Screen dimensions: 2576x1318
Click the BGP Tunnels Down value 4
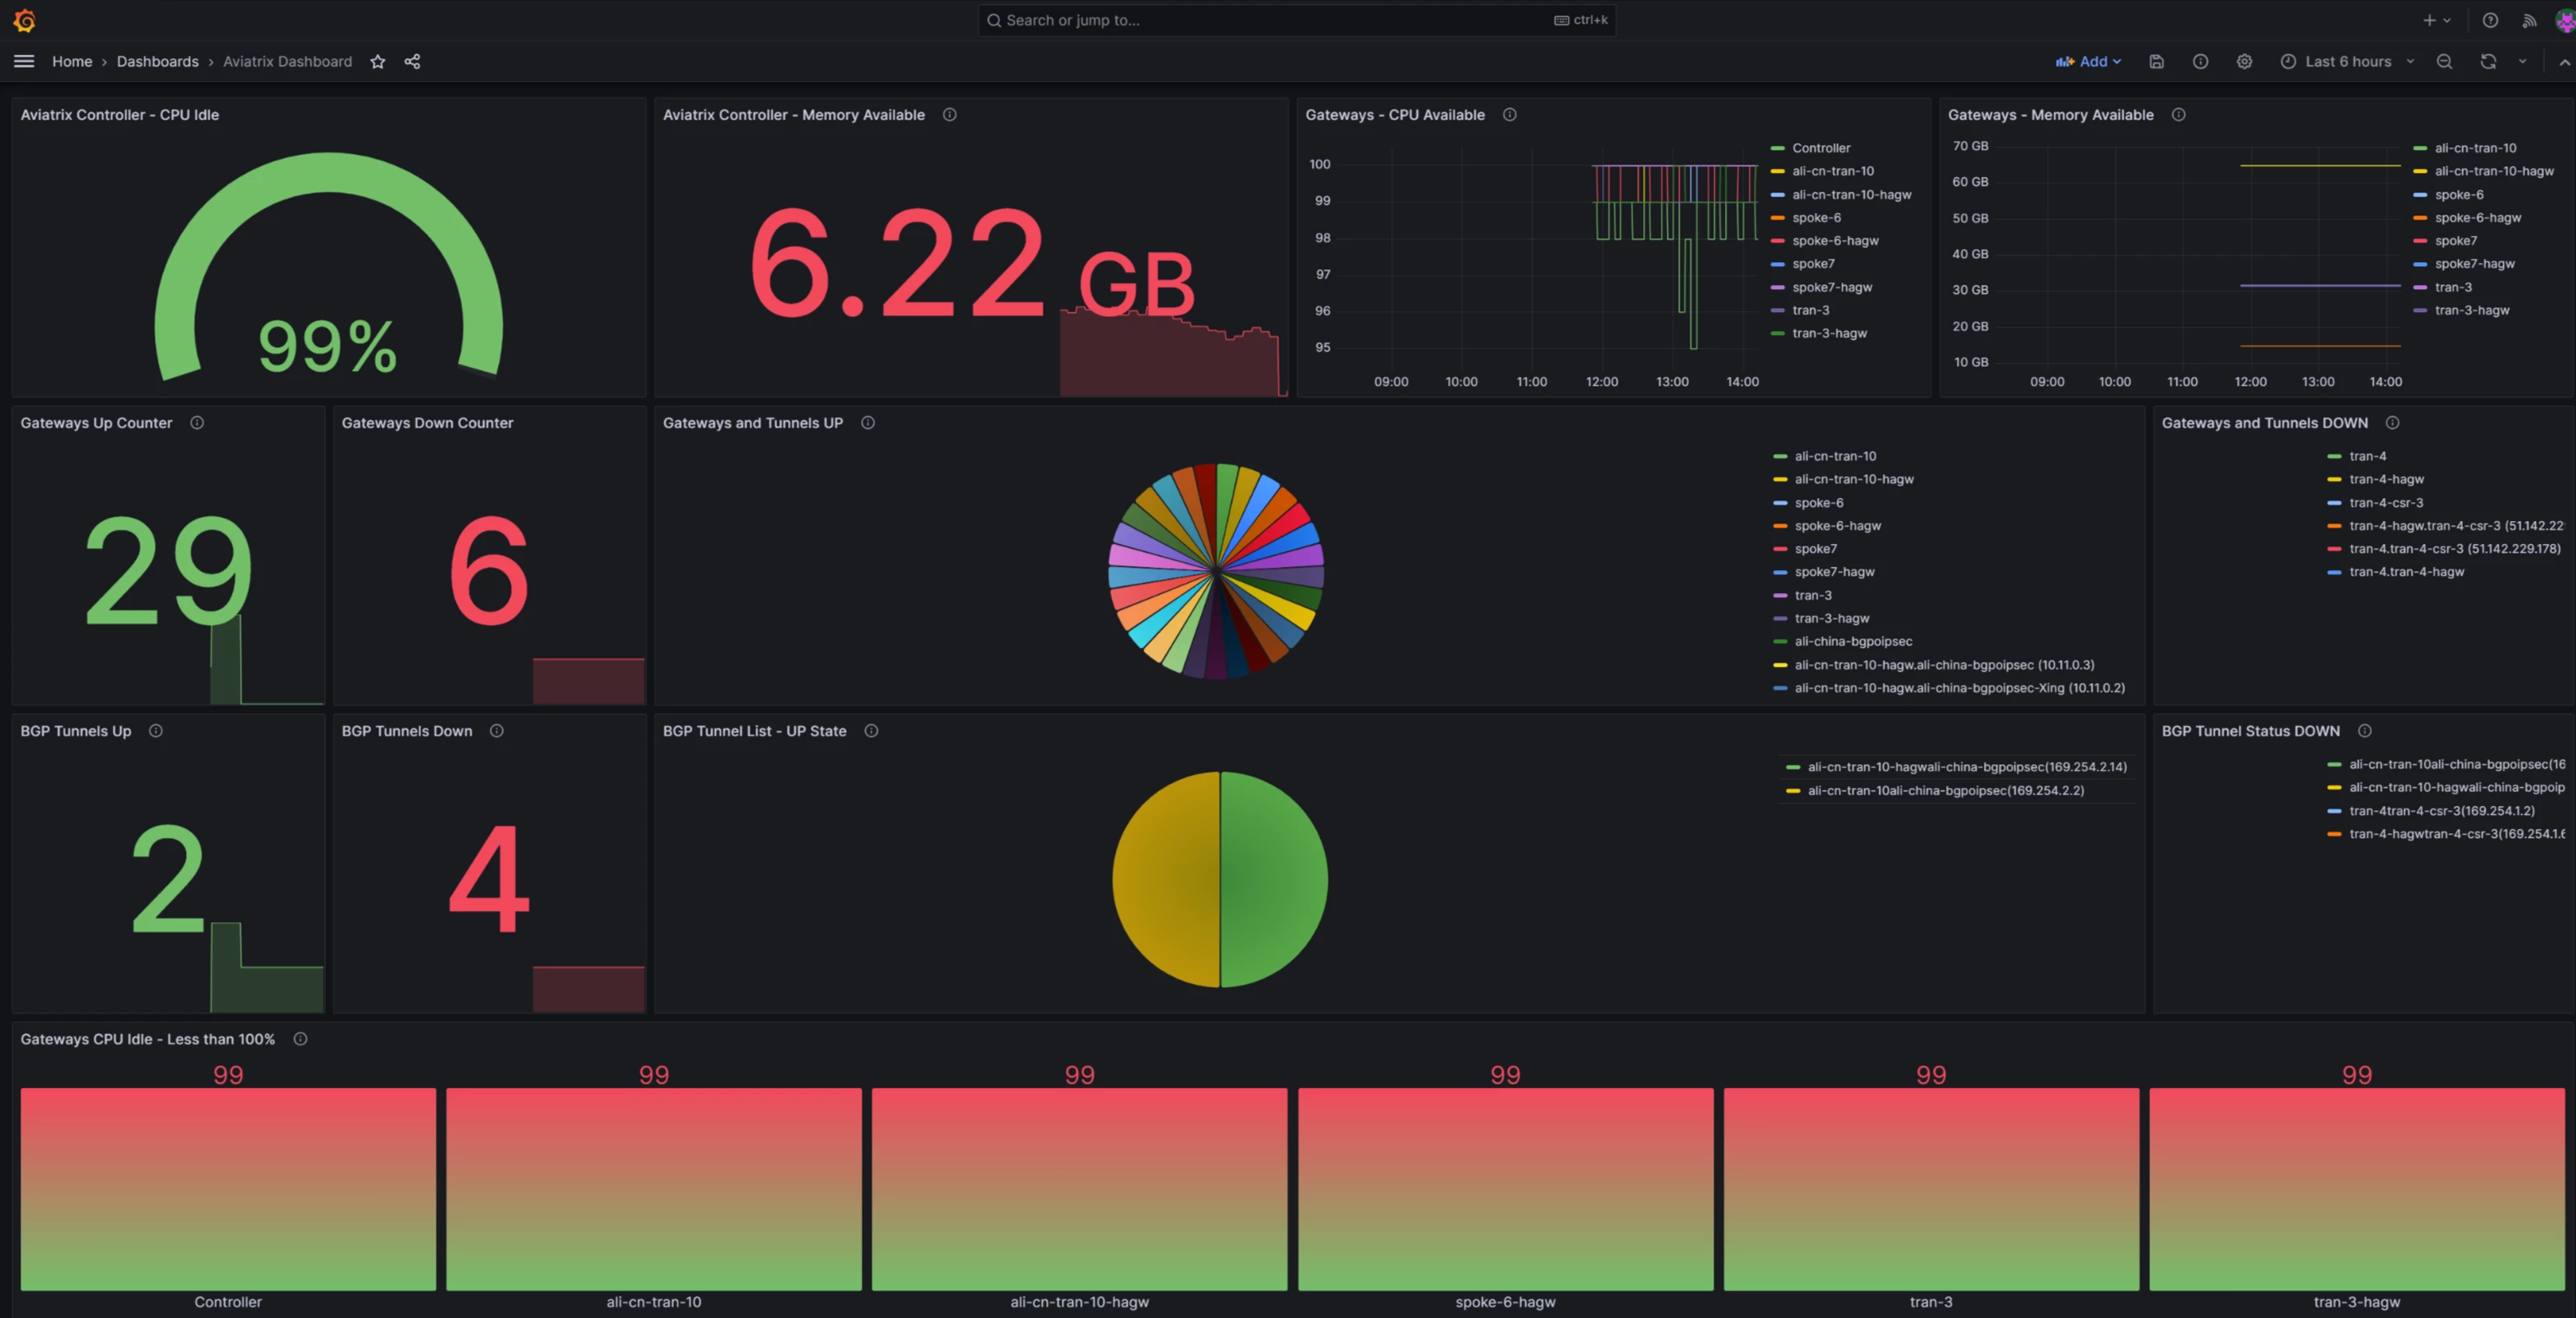coord(489,879)
